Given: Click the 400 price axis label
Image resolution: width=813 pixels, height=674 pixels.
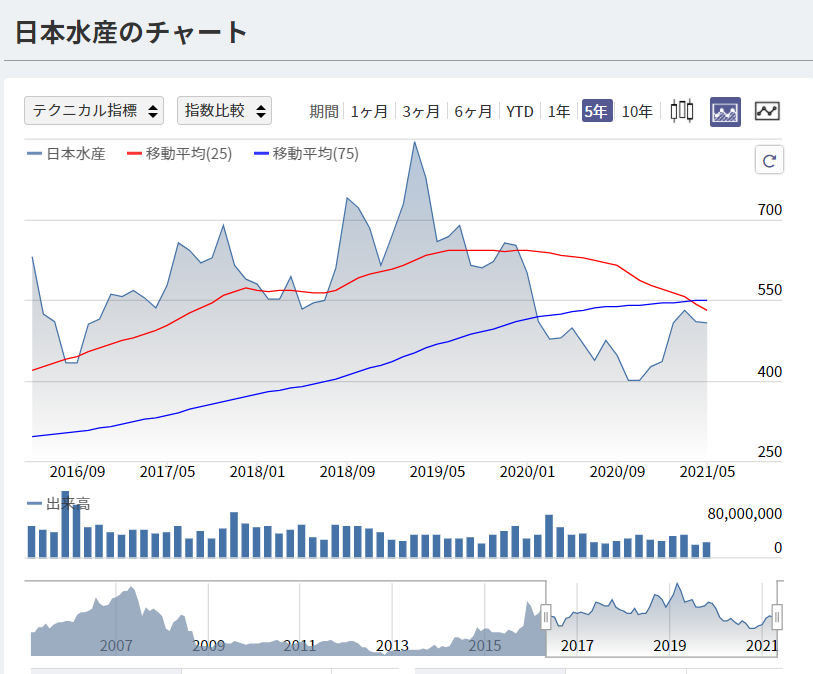Looking at the screenshot, I should coord(769,372).
